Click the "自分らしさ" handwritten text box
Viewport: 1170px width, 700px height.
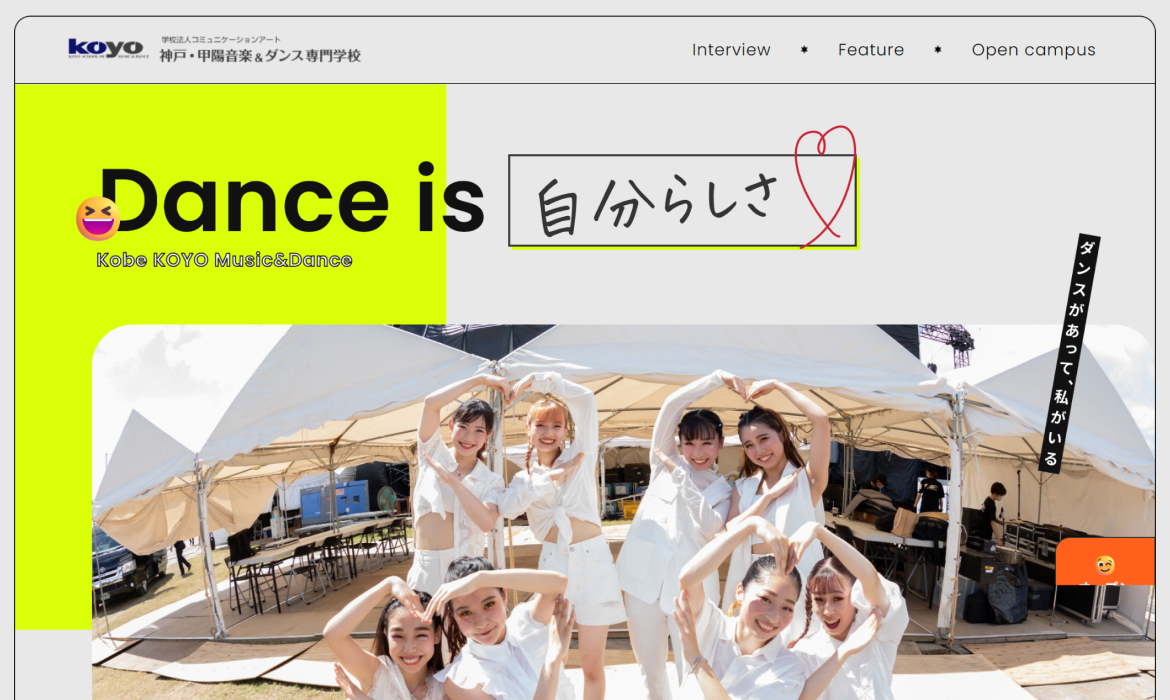pyautogui.click(x=660, y=200)
